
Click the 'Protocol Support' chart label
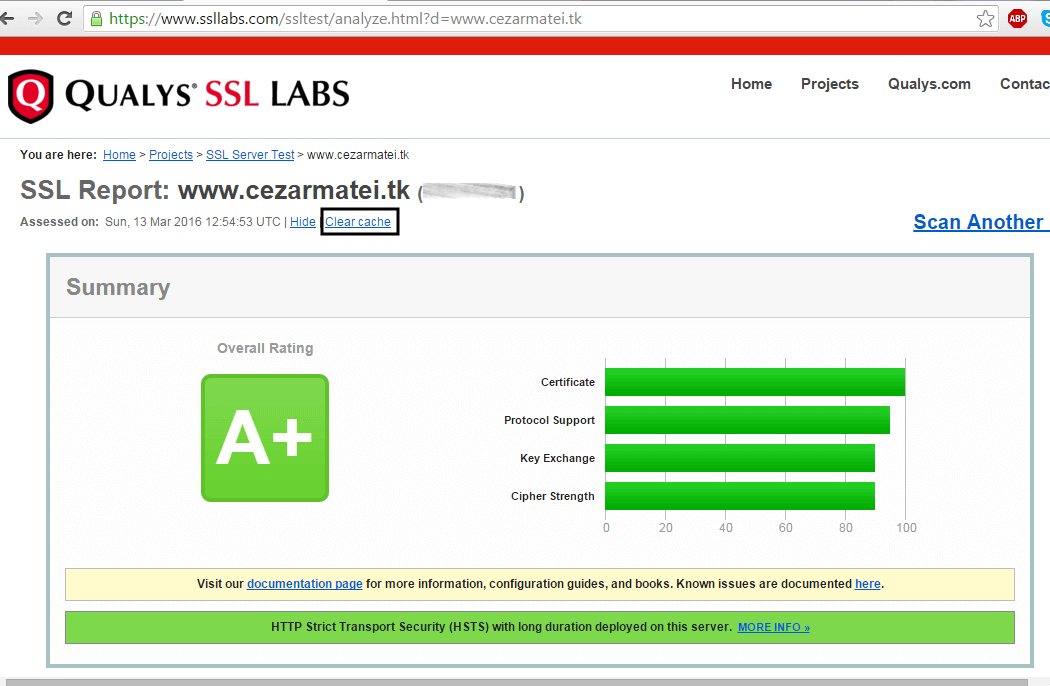pyautogui.click(x=549, y=420)
